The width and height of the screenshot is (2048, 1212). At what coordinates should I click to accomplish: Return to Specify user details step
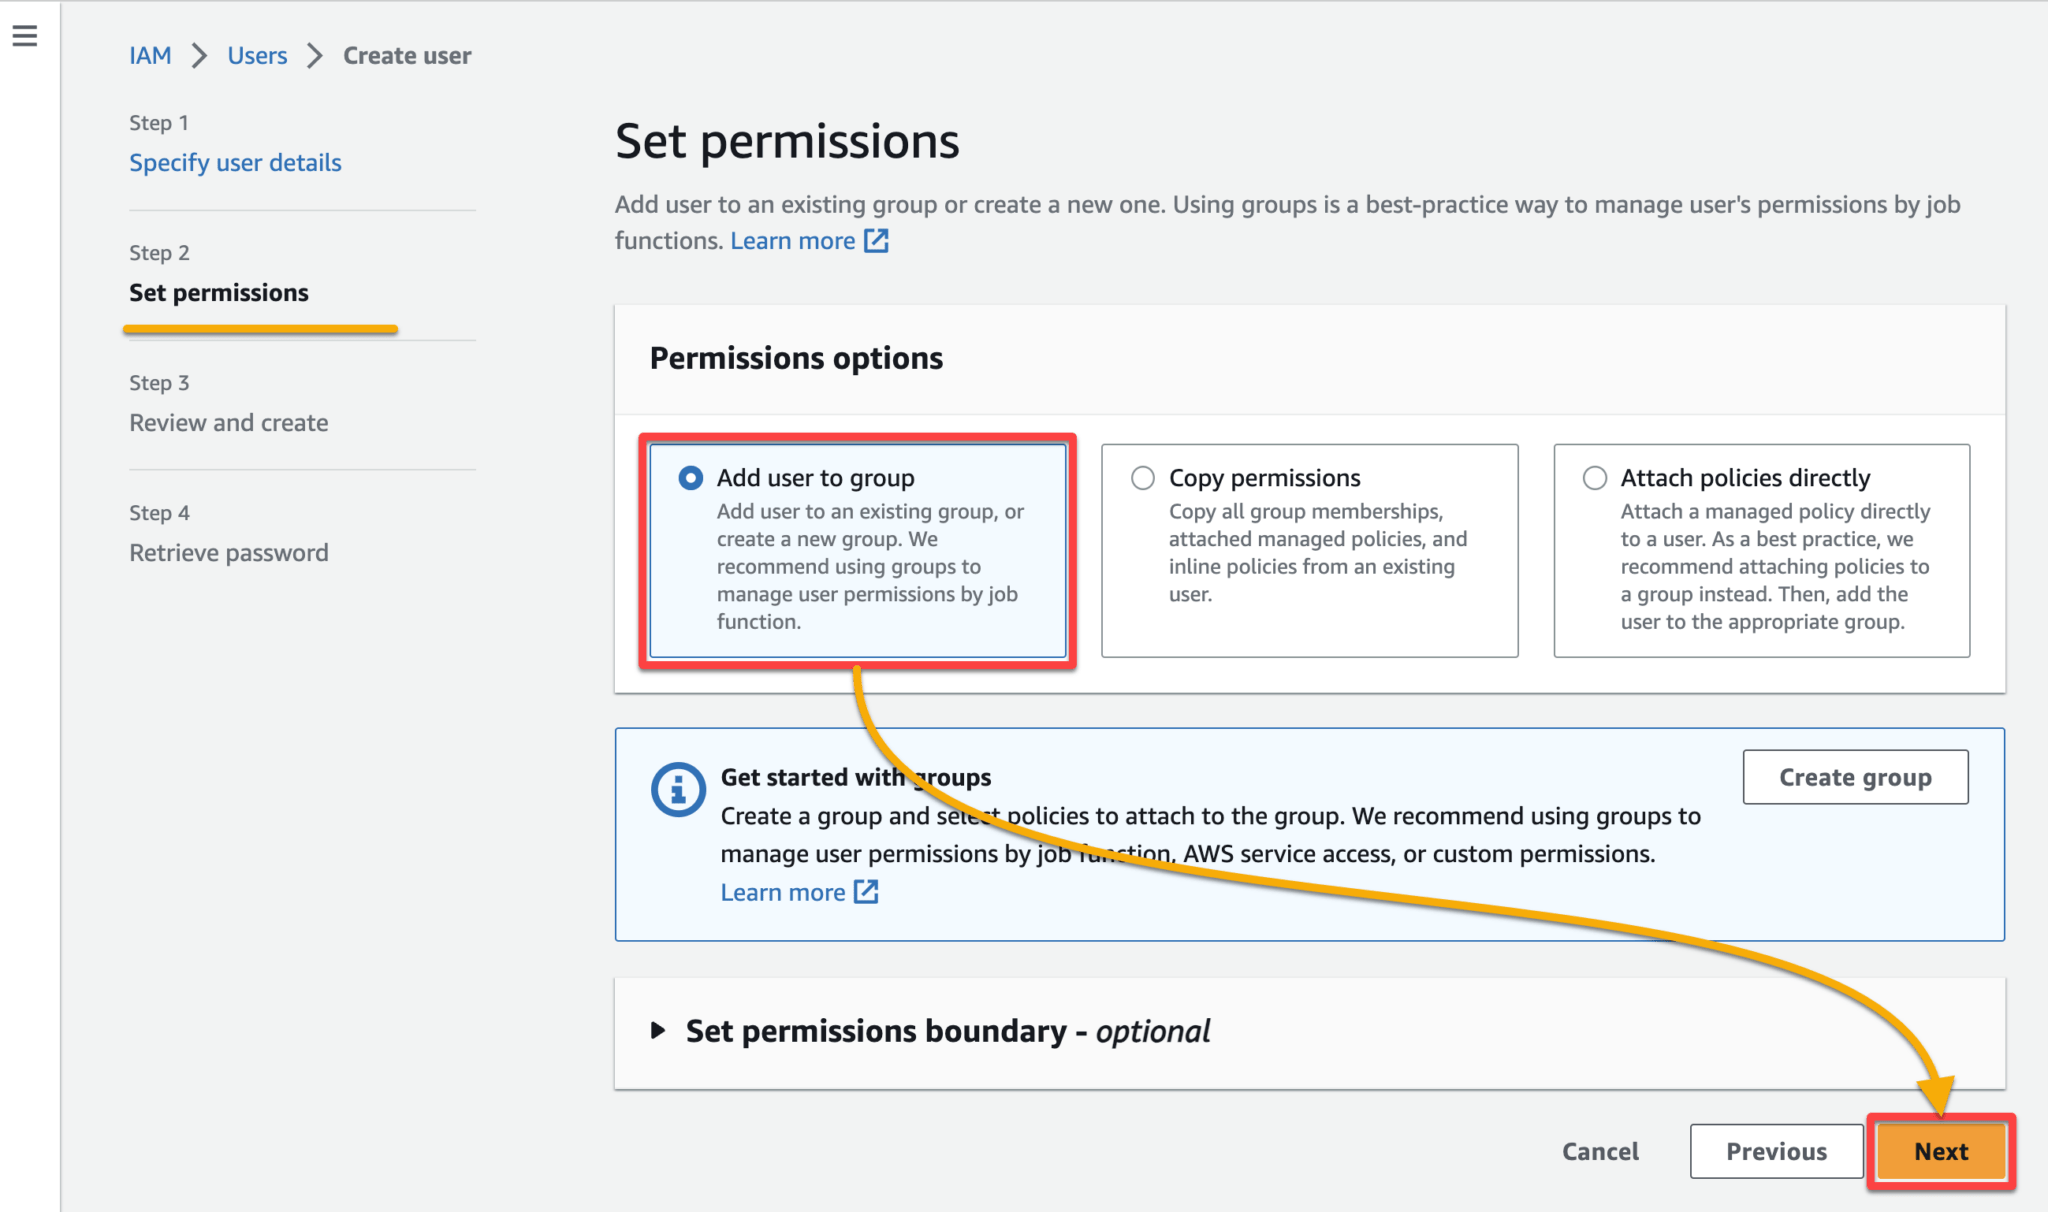pos(235,163)
